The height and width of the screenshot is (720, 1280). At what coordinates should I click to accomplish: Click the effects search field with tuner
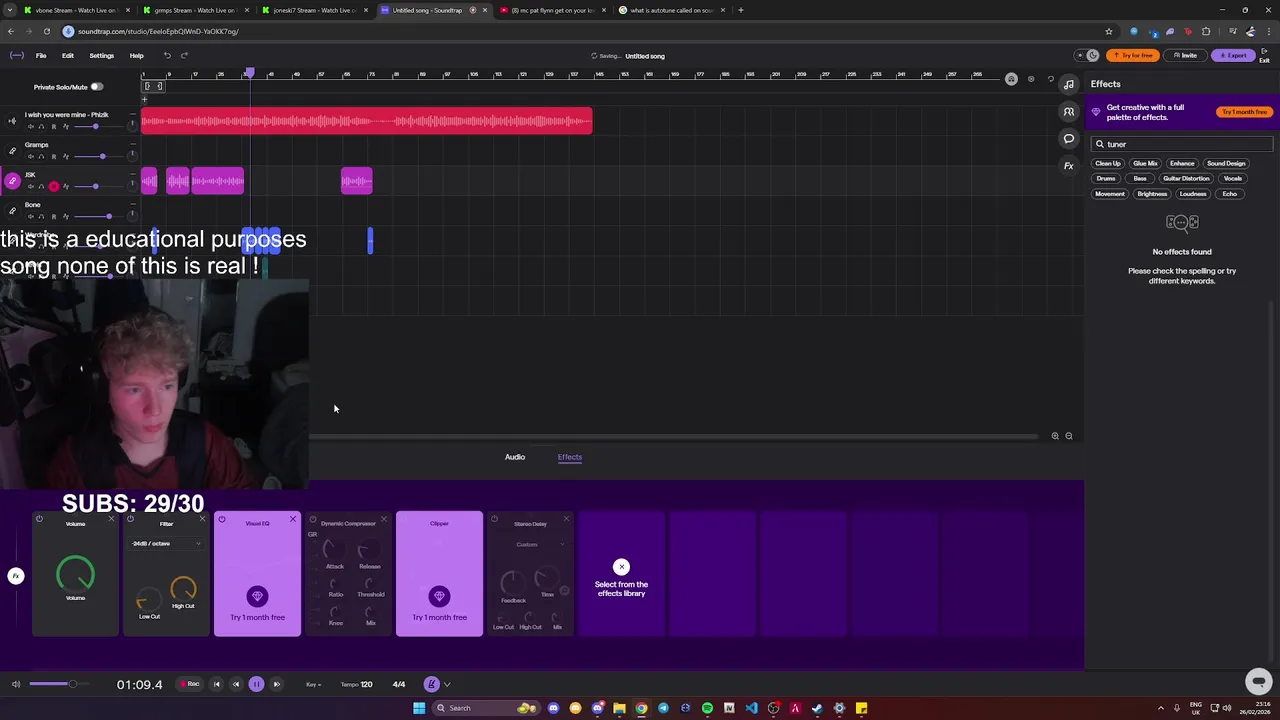click(x=1182, y=144)
